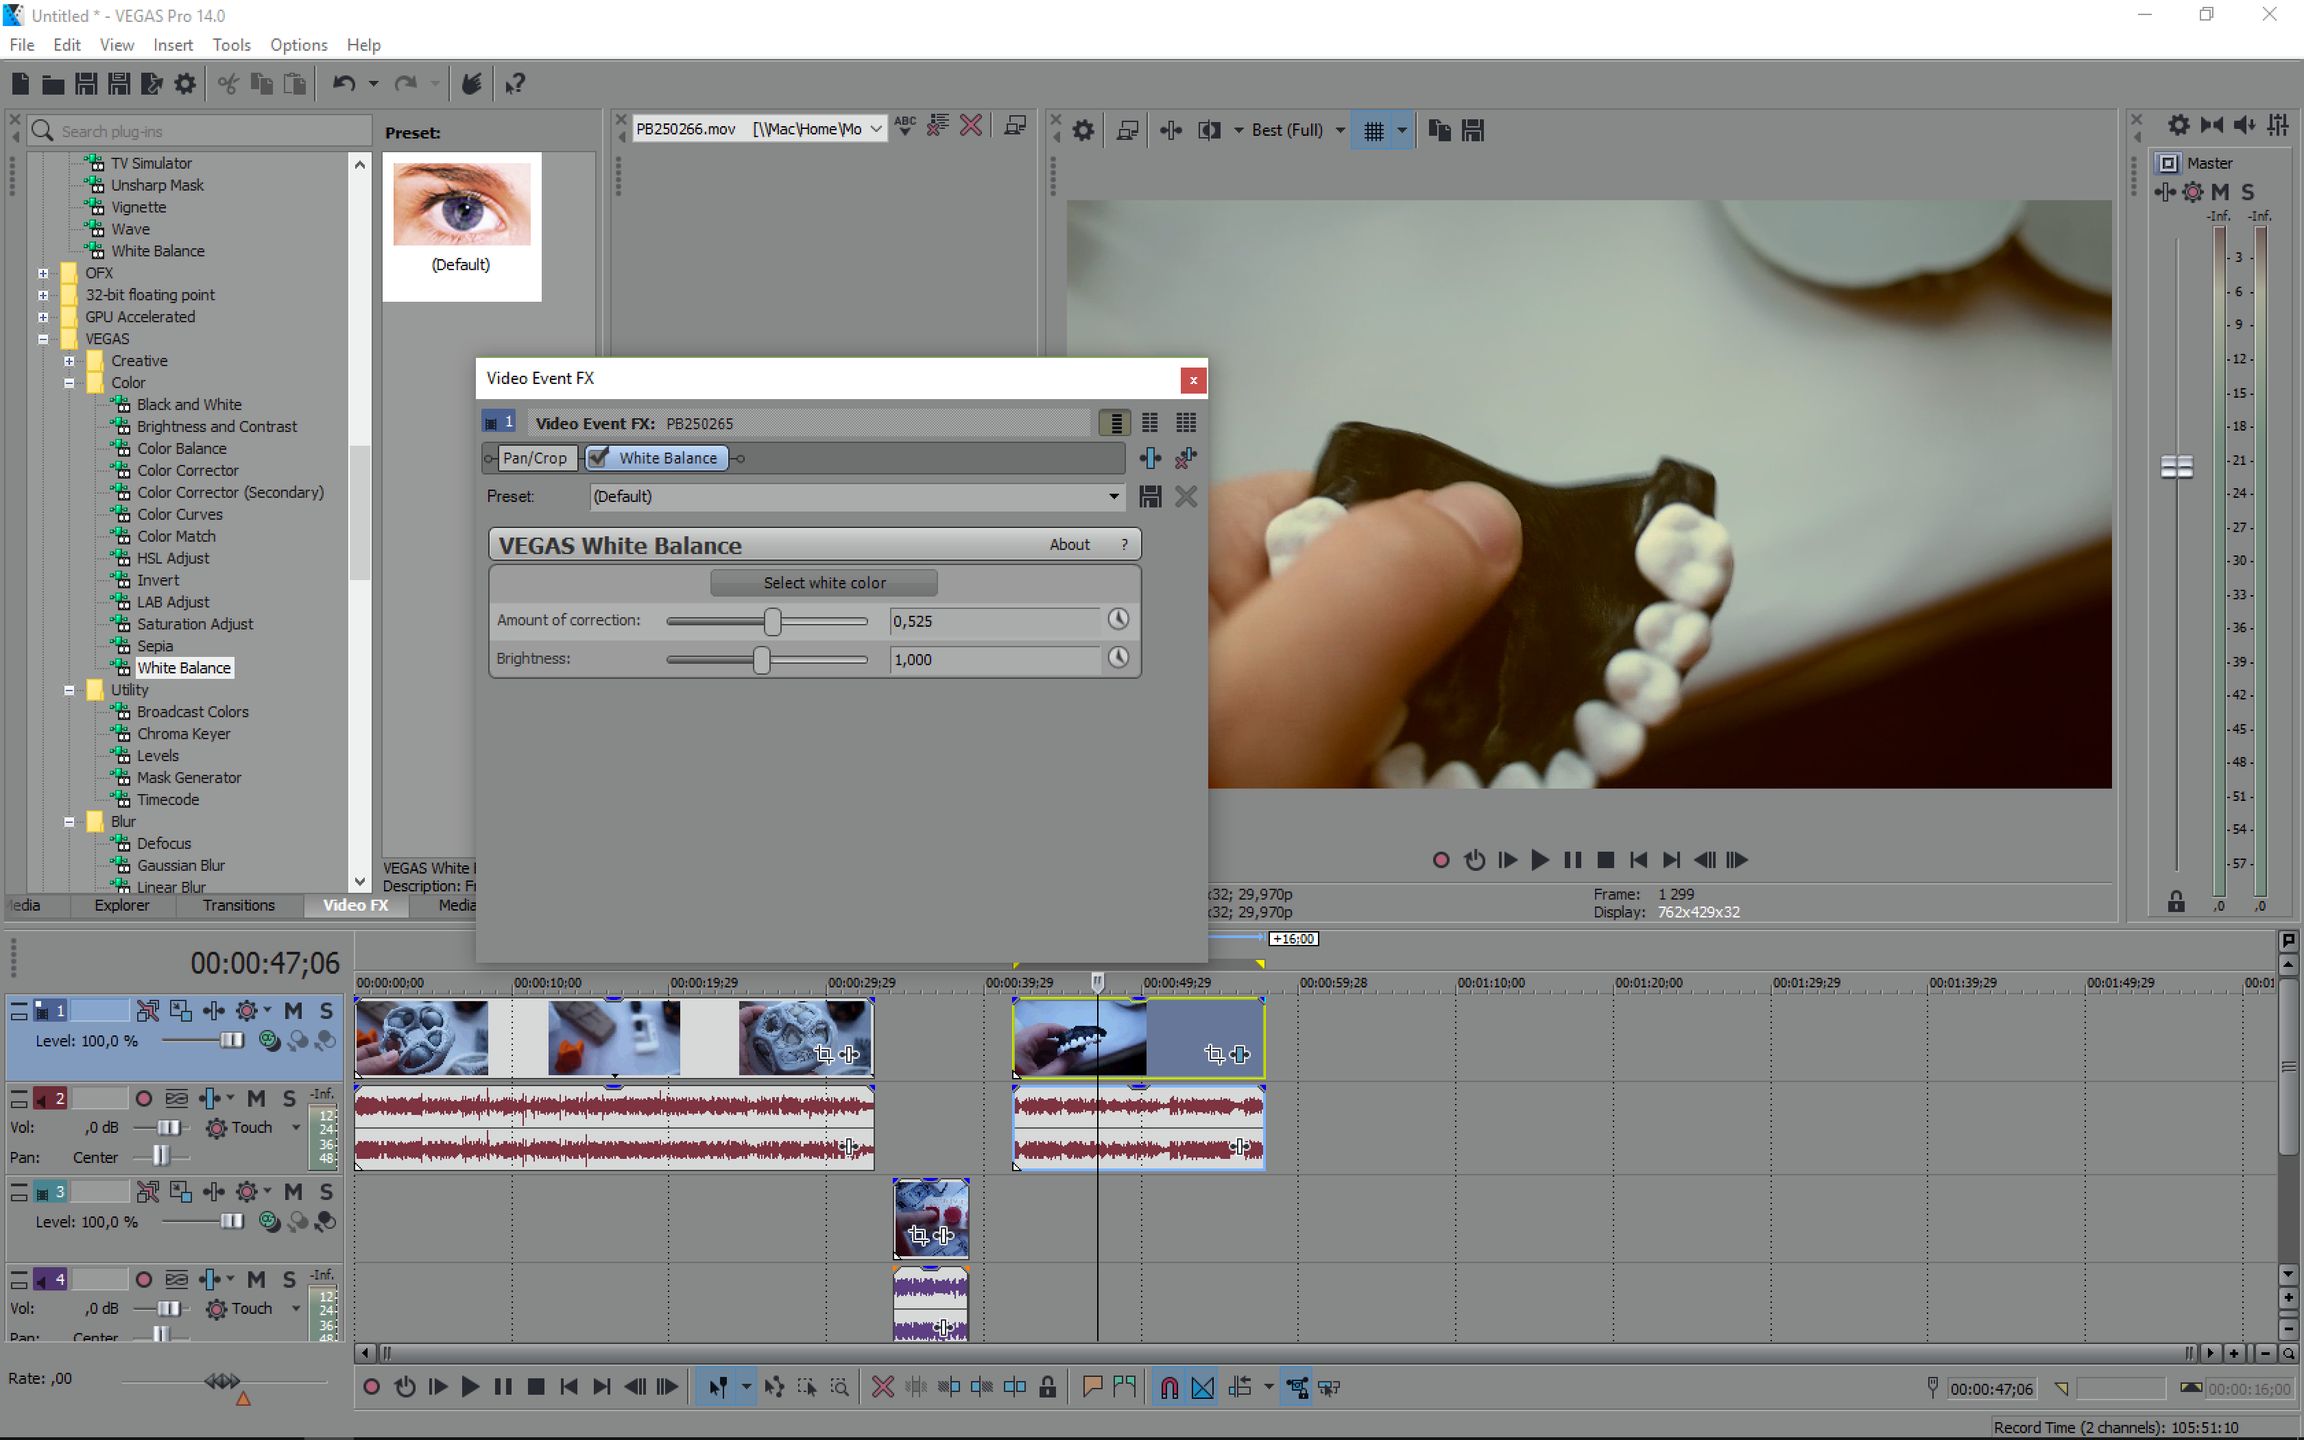Image resolution: width=2304 pixels, height=1440 pixels.
Task: Expand the OFX folder in plug-in tree
Action: click(43, 273)
